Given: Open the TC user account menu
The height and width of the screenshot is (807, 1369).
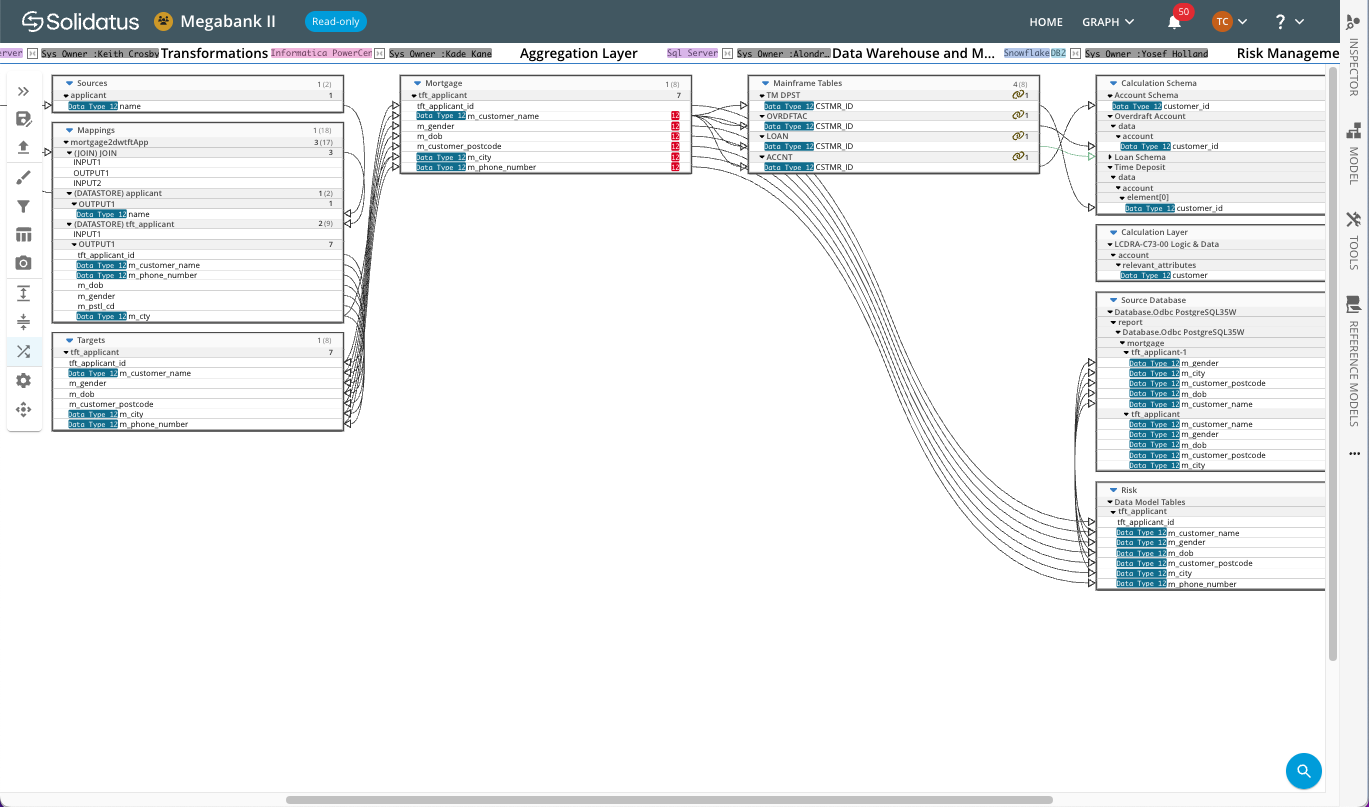Looking at the screenshot, I should click(x=1230, y=21).
